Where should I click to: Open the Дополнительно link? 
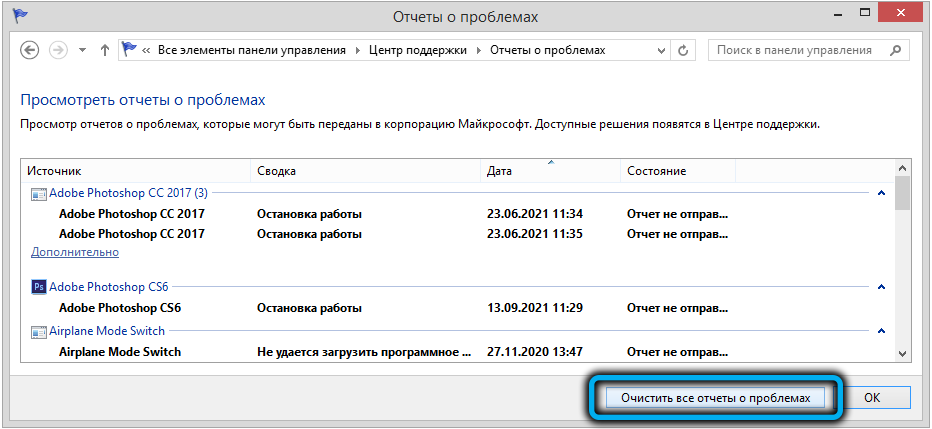pos(74,252)
